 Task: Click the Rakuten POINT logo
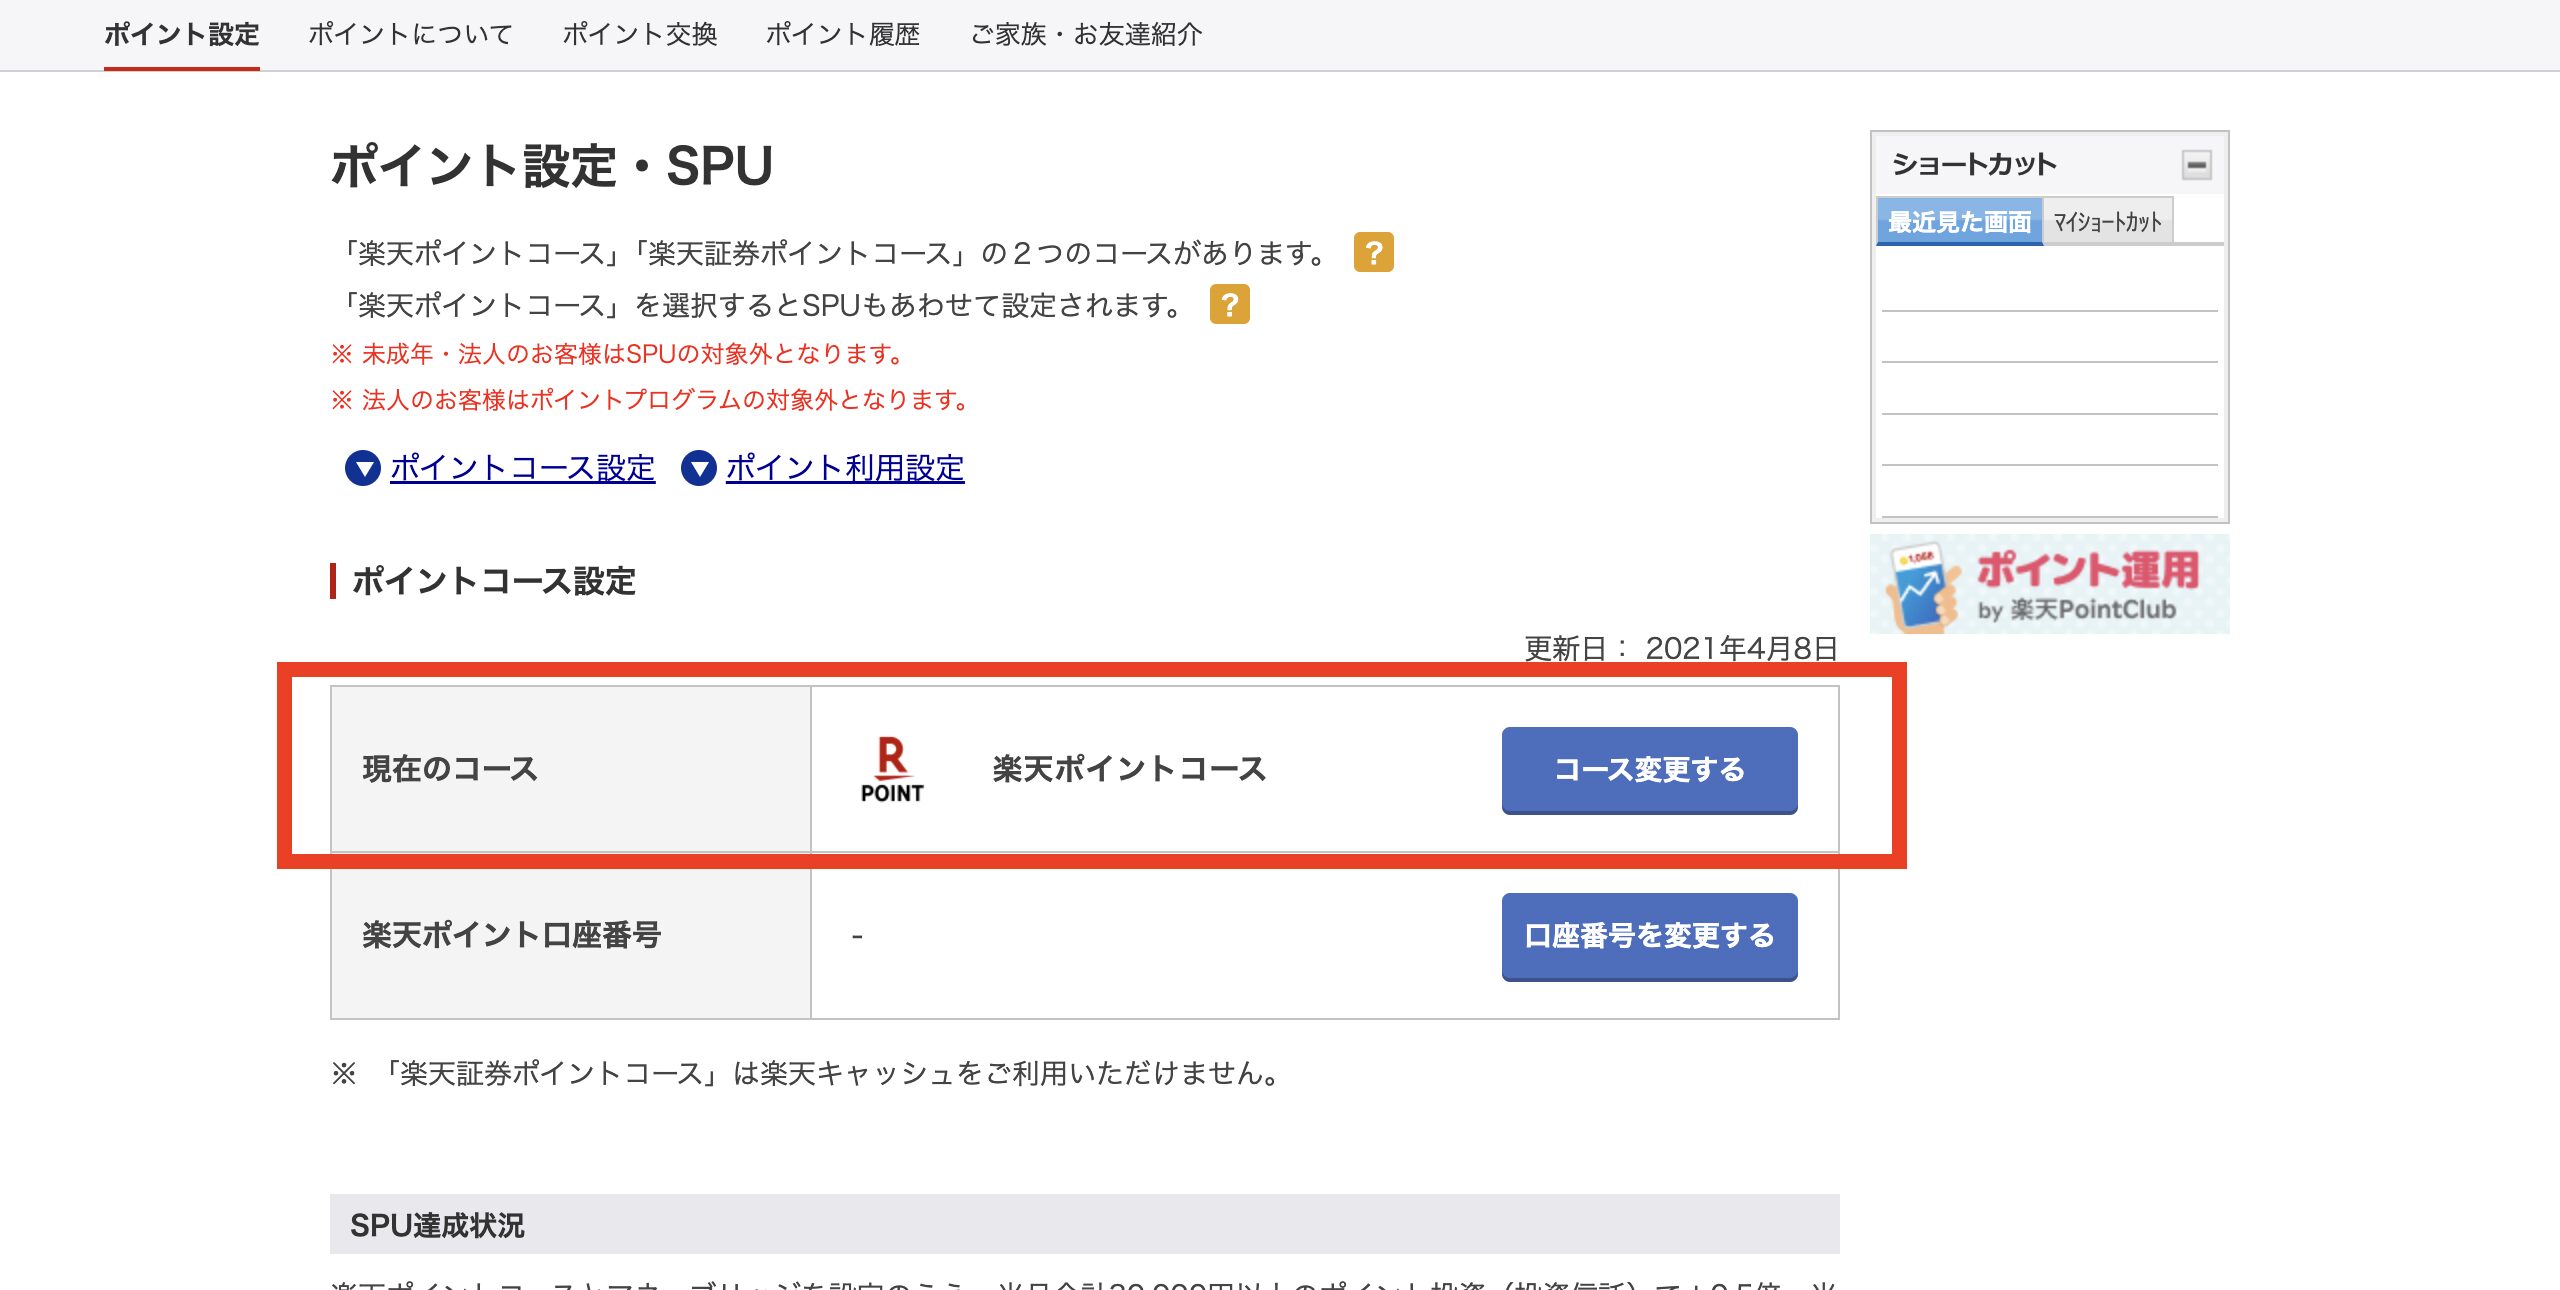(x=892, y=770)
